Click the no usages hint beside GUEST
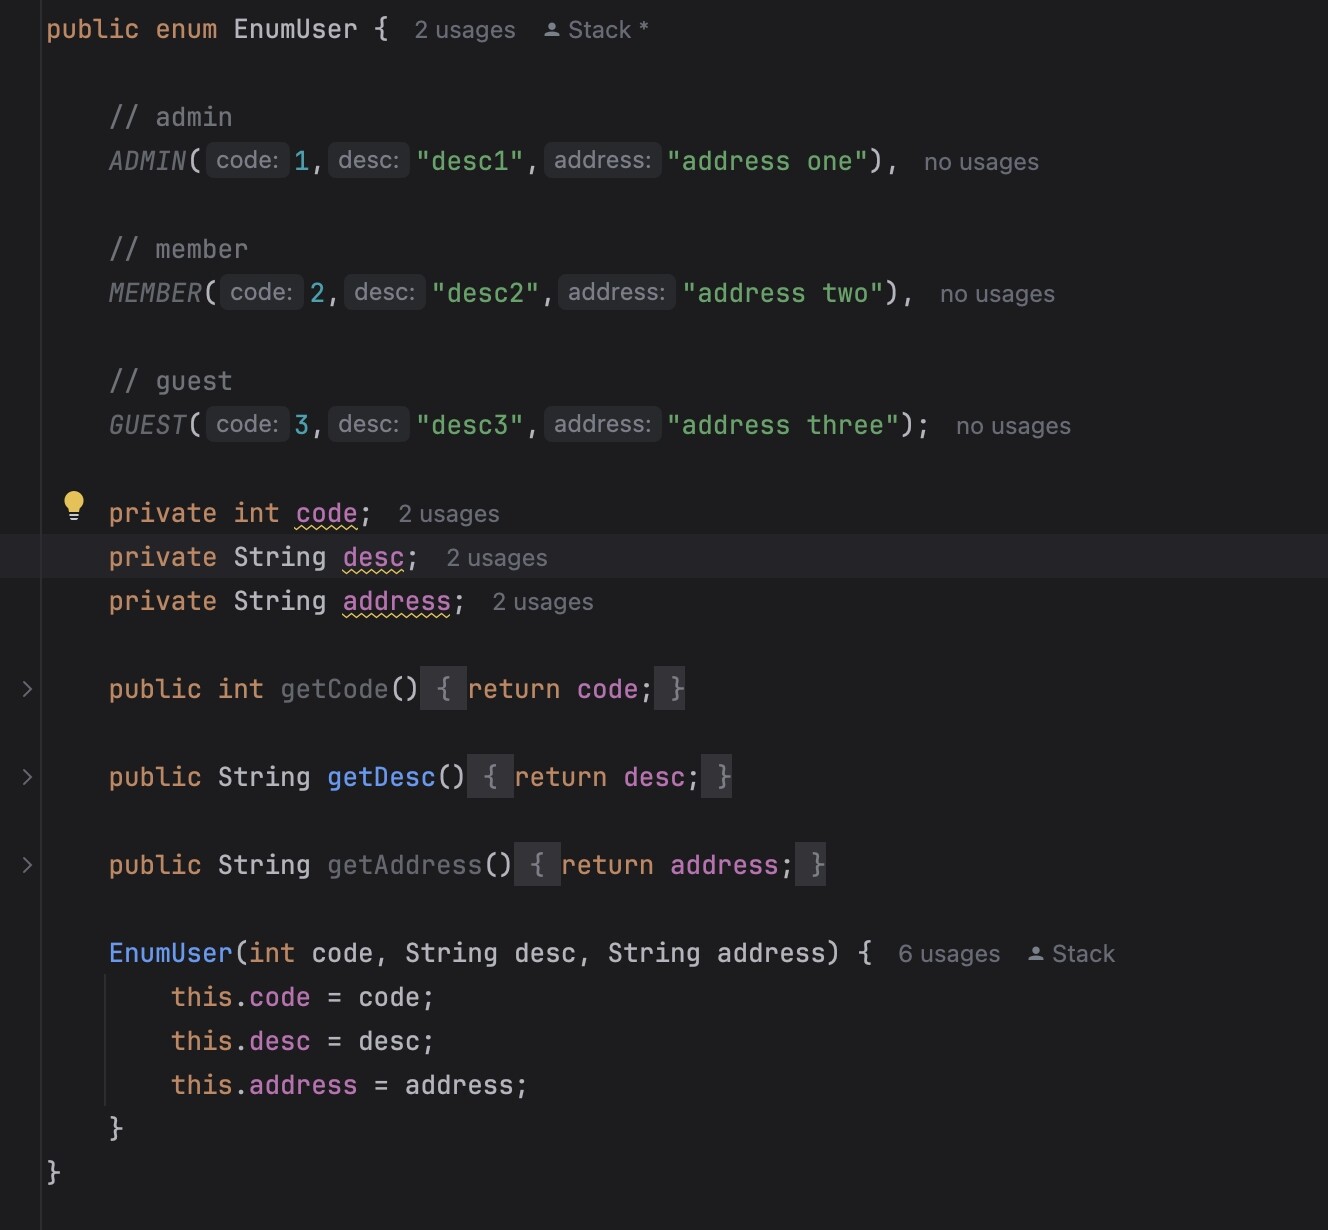 1012,426
